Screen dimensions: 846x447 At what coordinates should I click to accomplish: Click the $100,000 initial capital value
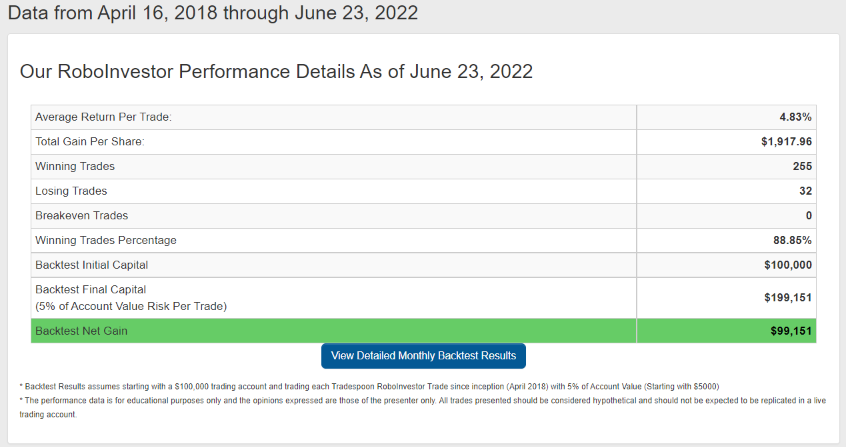(788, 265)
